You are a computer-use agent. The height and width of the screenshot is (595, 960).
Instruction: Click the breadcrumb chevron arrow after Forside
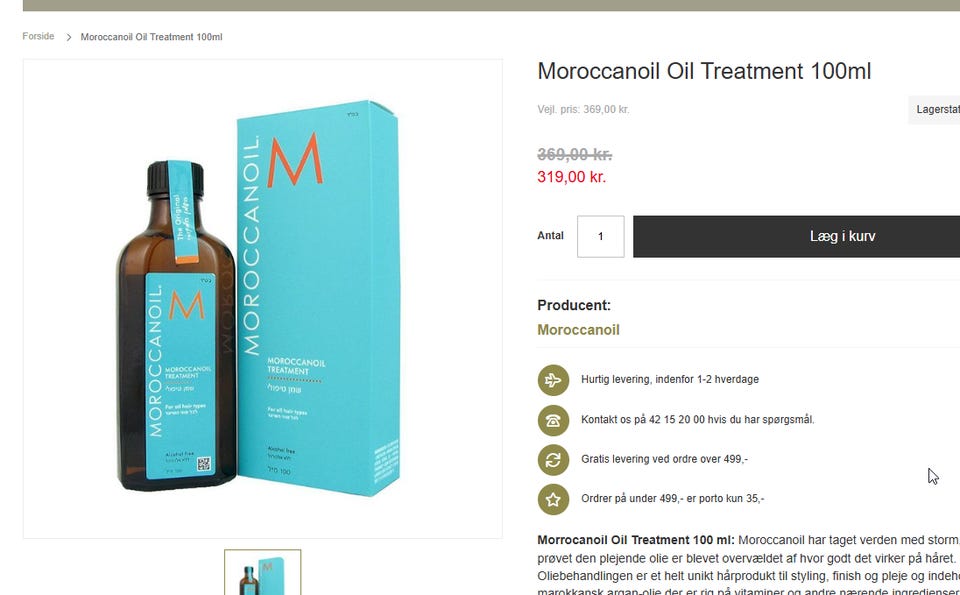(x=69, y=37)
